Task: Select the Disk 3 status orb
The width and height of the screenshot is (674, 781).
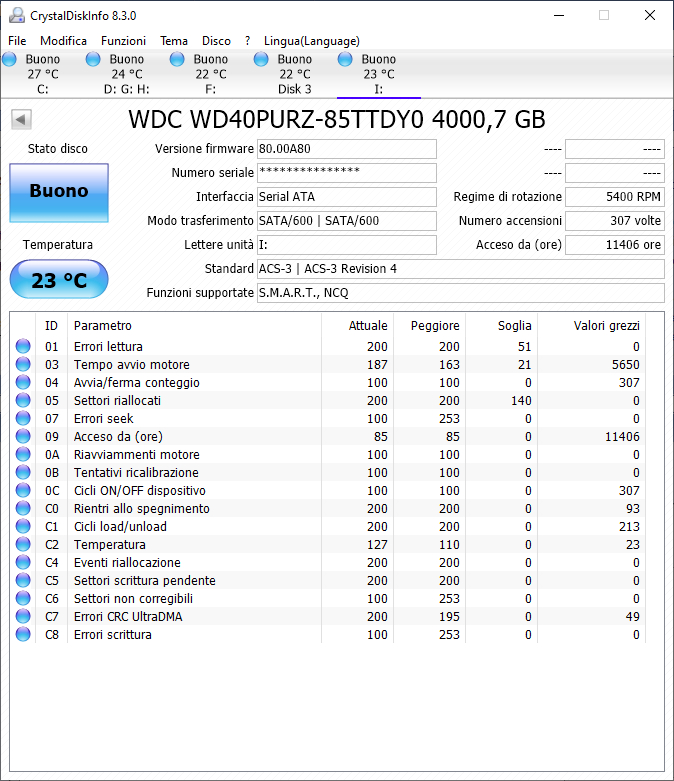Action: click(261, 59)
